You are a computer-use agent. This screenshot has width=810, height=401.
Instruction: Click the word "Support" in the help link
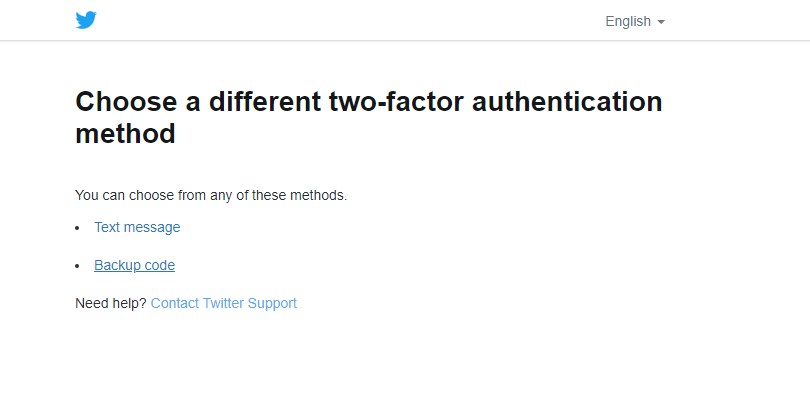tap(271, 303)
